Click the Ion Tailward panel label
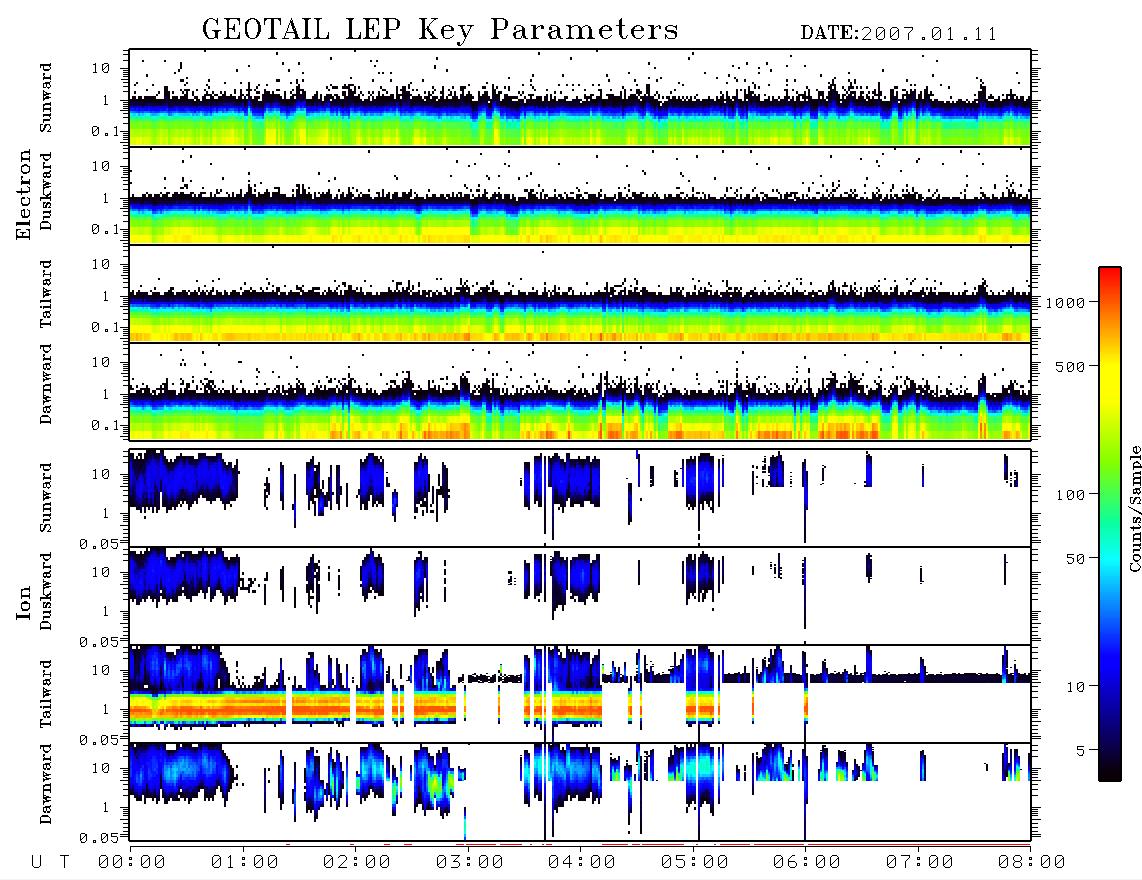This screenshot has height=880, width=1142. [46, 694]
